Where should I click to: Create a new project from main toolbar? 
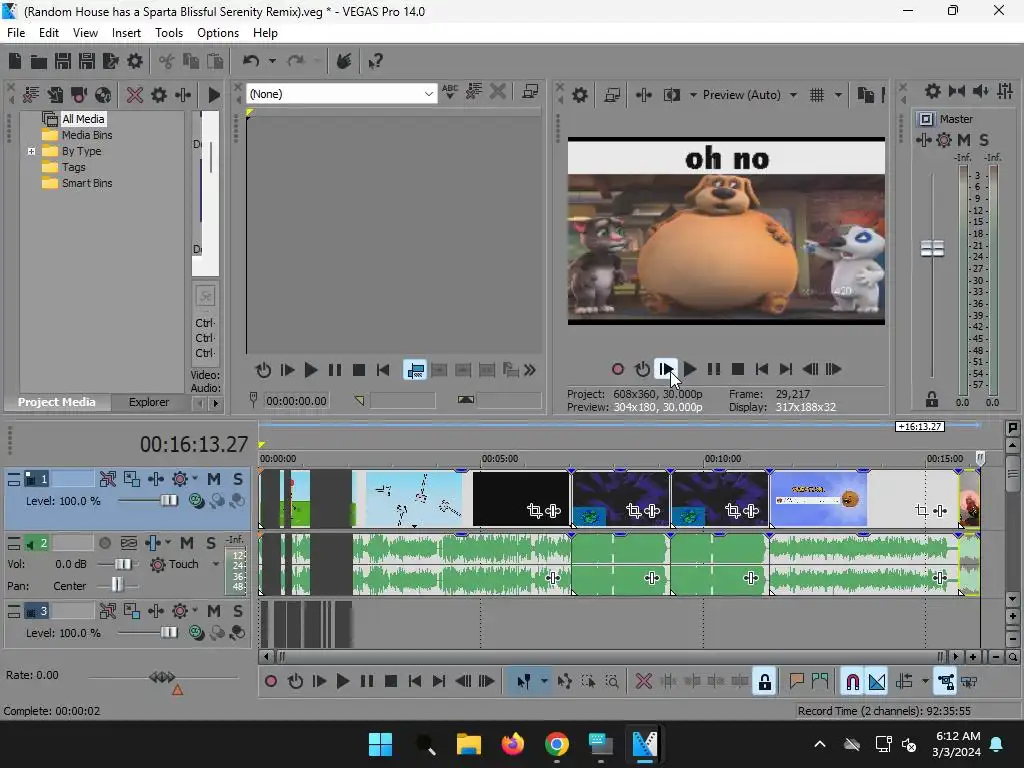point(15,61)
